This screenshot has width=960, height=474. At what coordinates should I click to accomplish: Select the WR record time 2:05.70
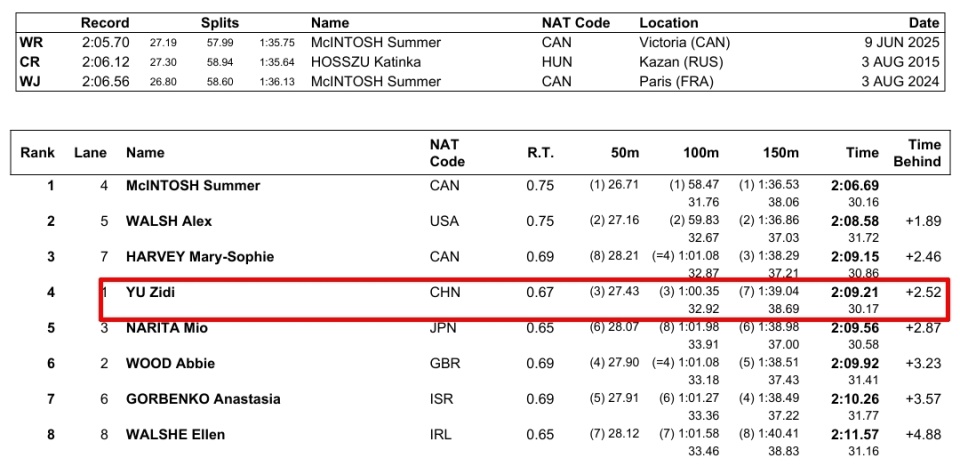click(x=105, y=43)
